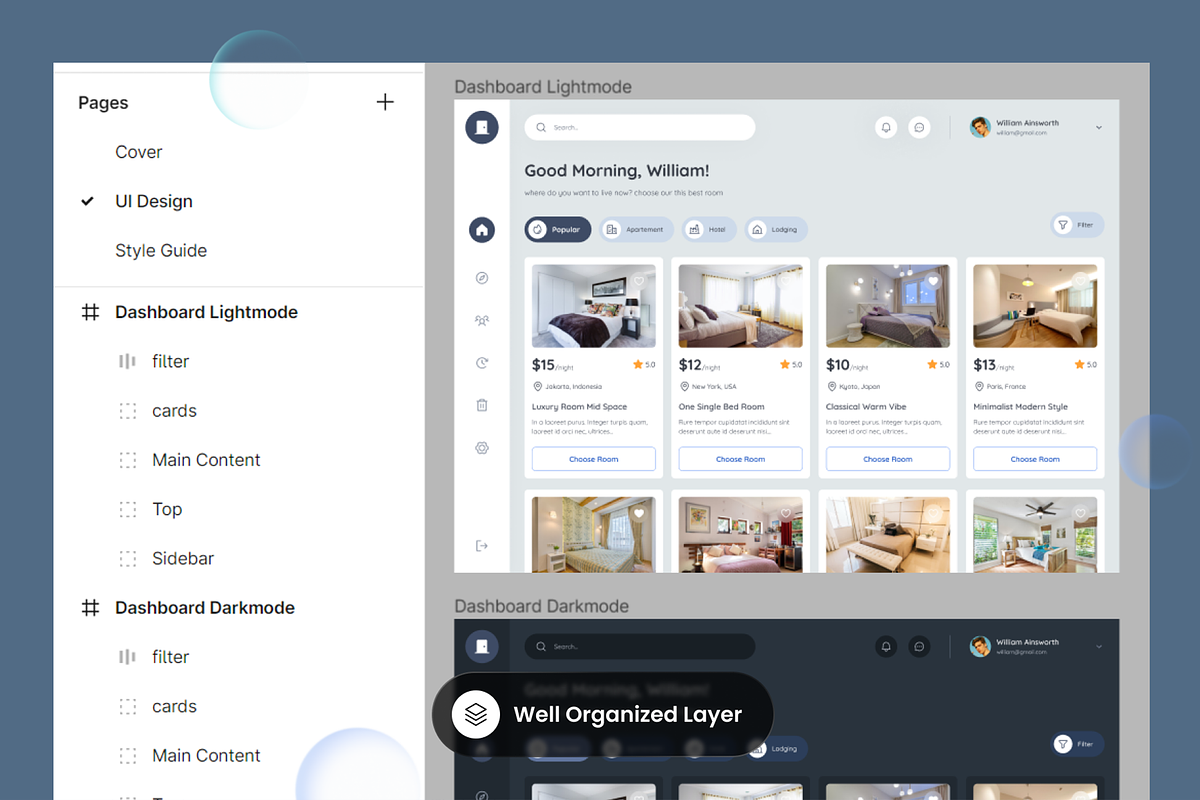Select the Apartement category chip
Viewport: 1200px width, 800px height.
636,229
